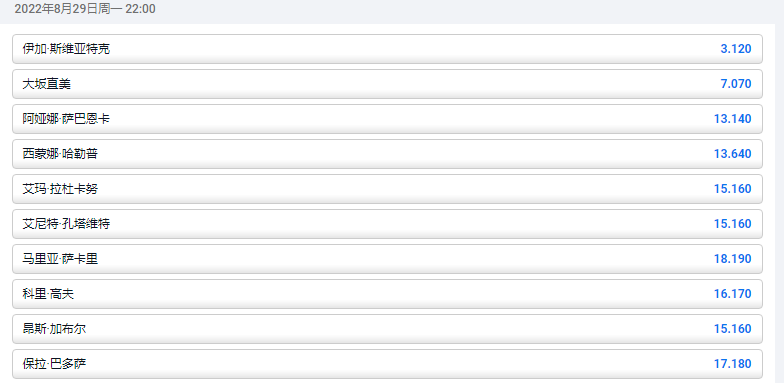Choose 大坂直美 as the winner pick
The height and width of the screenshot is (383, 784).
coord(388,84)
